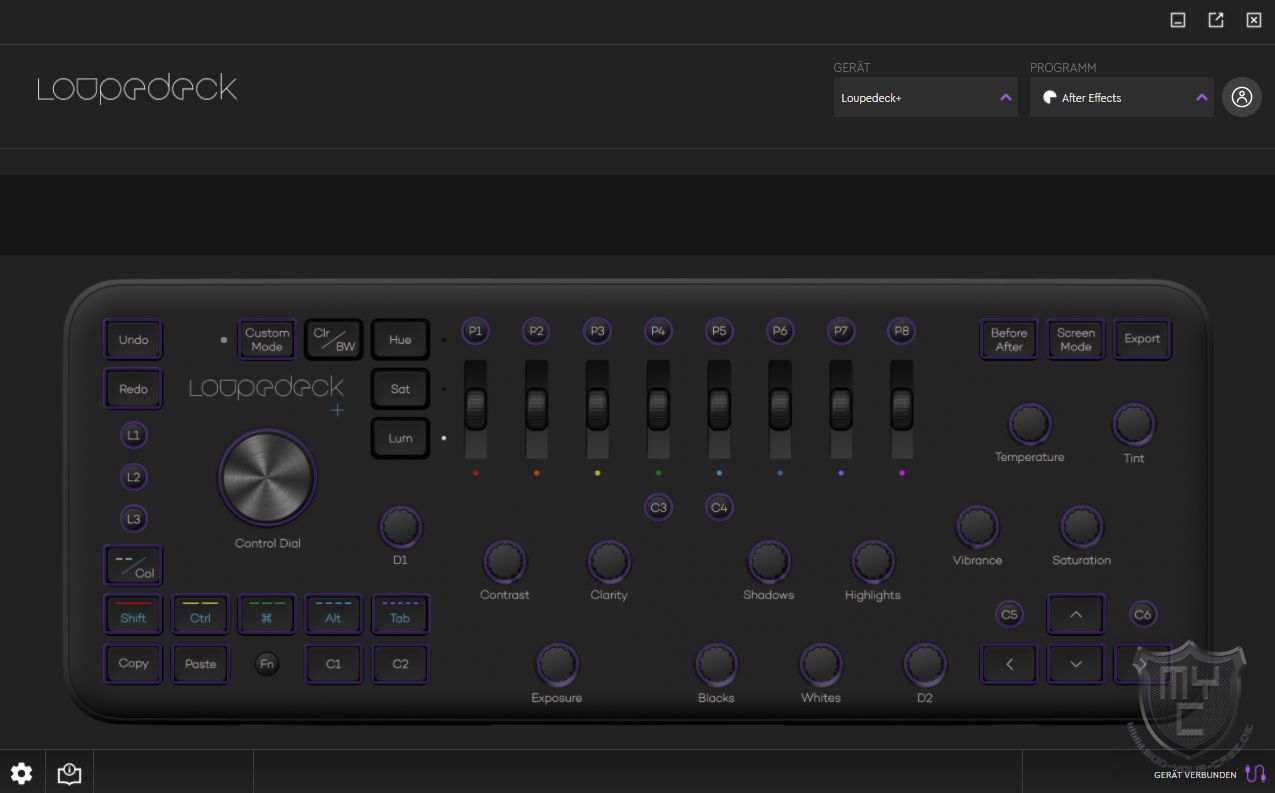The image size is (1275, 793).
Task: Click the Tab key button
Action: coord(400,615)
